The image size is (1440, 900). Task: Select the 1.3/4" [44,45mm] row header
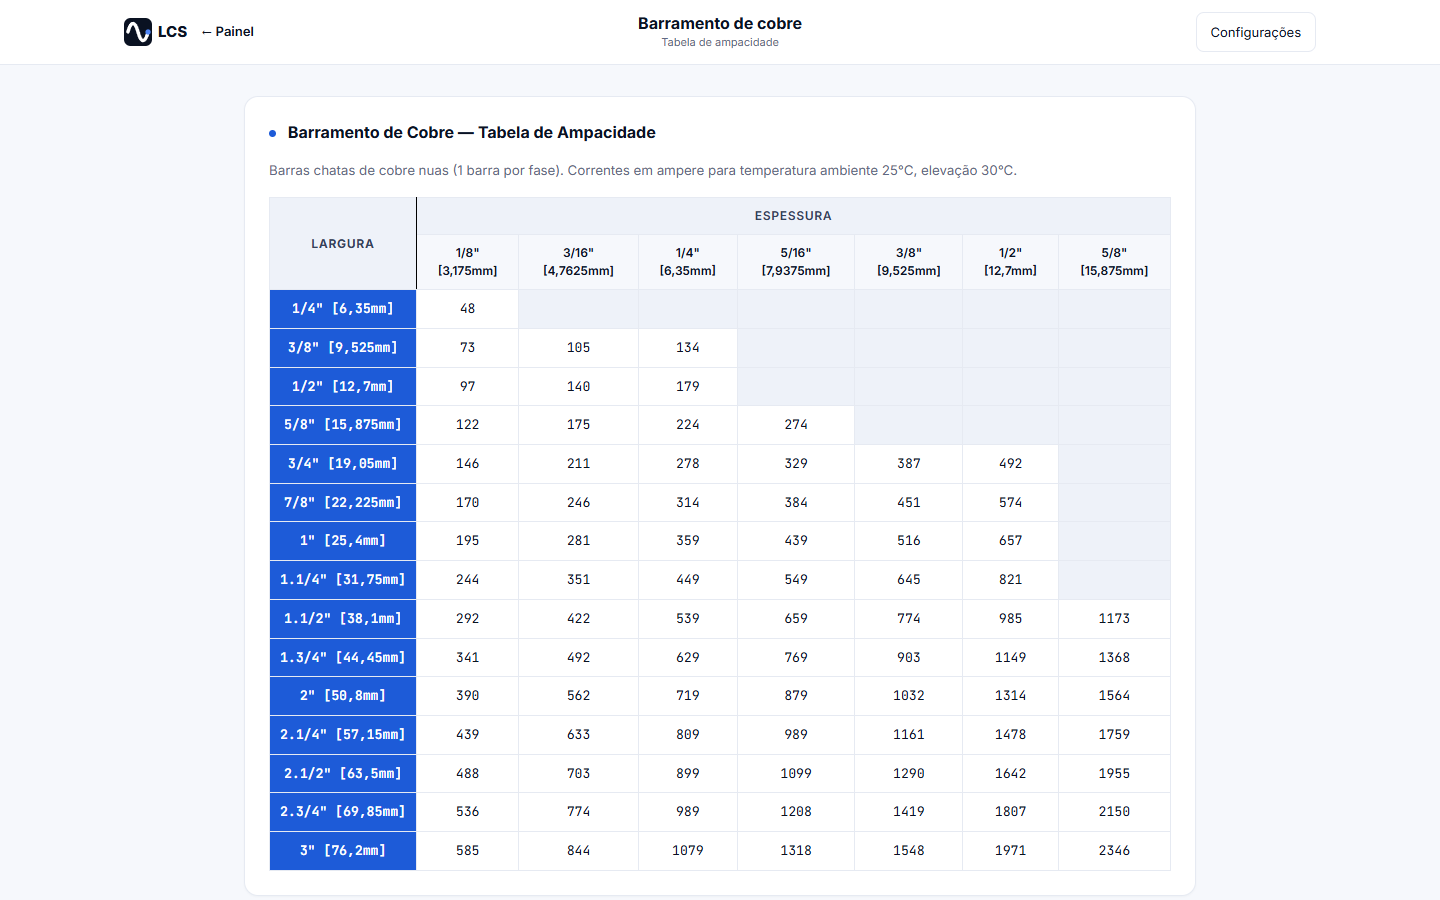pyautogui.click(x=343, y=658)
